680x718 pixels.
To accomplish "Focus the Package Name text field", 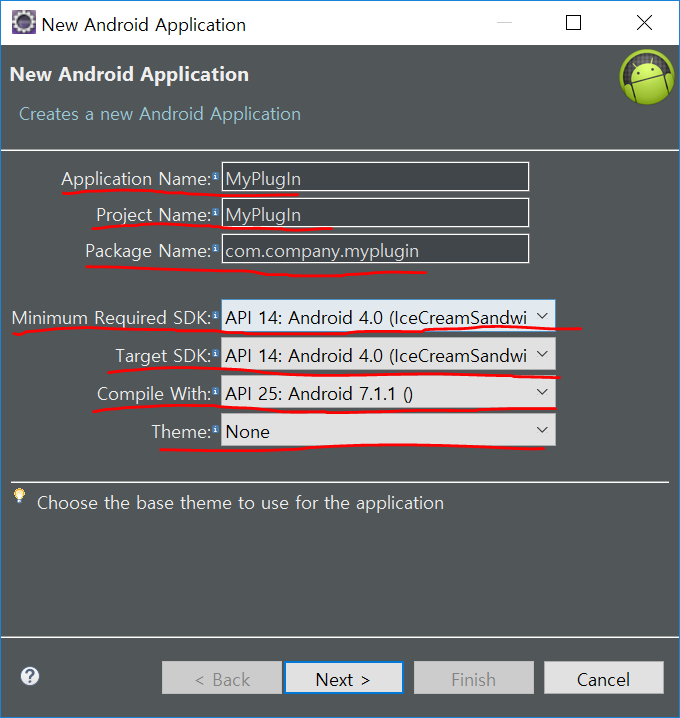I will 375,249.
